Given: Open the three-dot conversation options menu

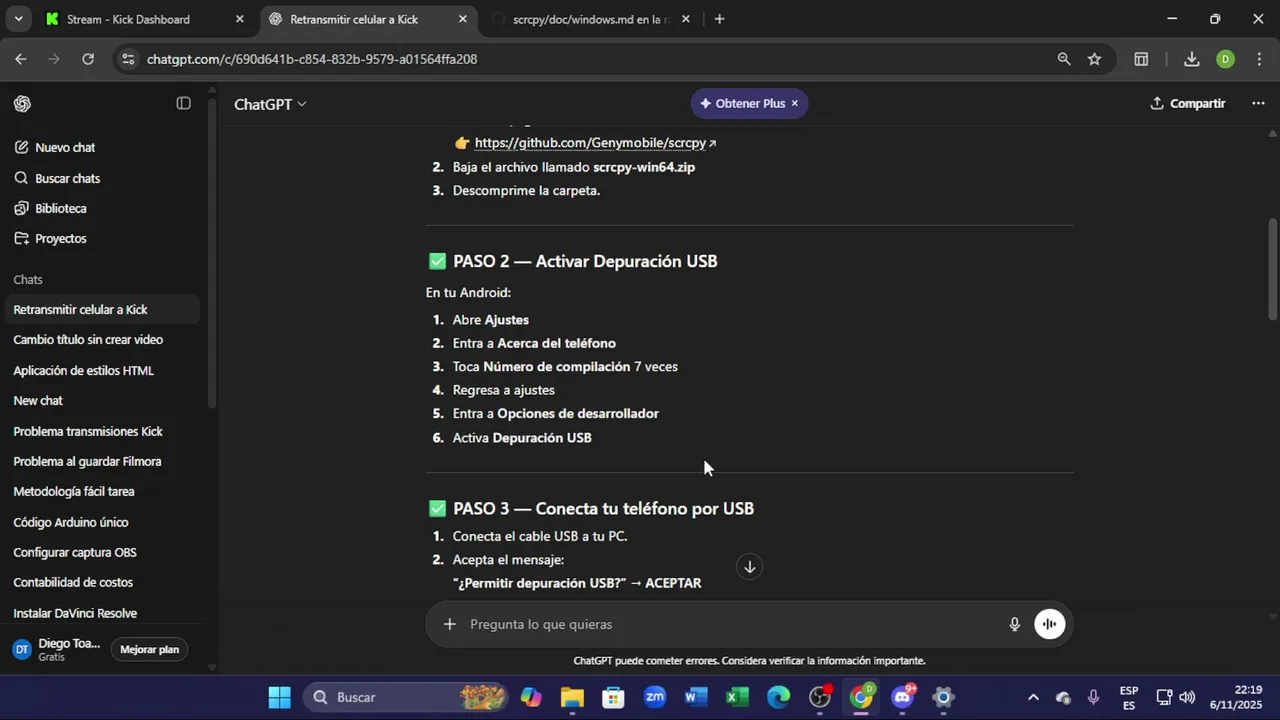Looking at the screenshot, I should click(1258, 103).
